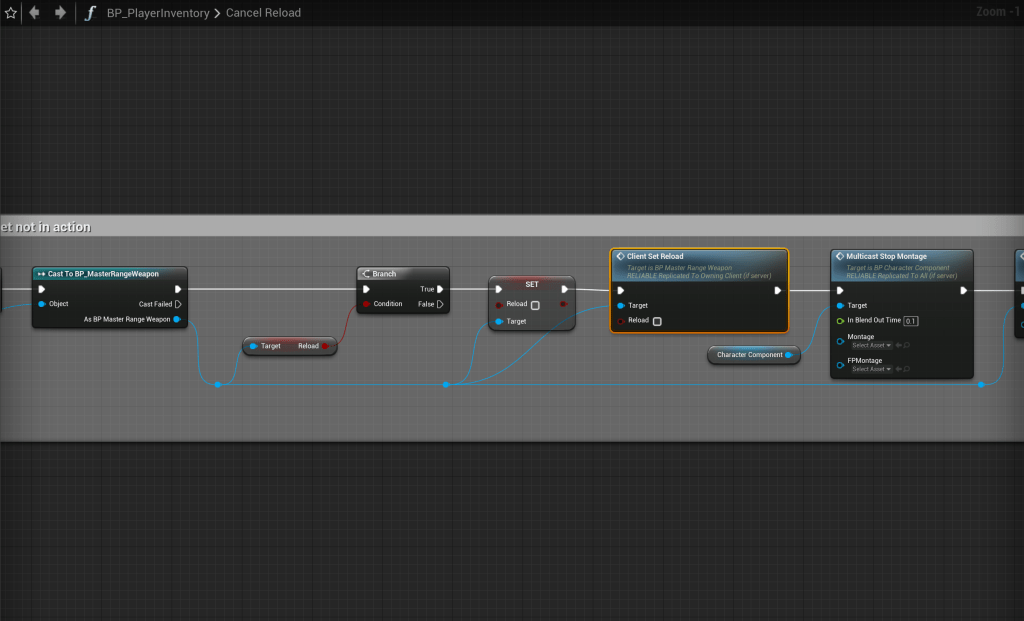
Task: Click the Client Set Reload node diamond icon
Action: (620, 256)
